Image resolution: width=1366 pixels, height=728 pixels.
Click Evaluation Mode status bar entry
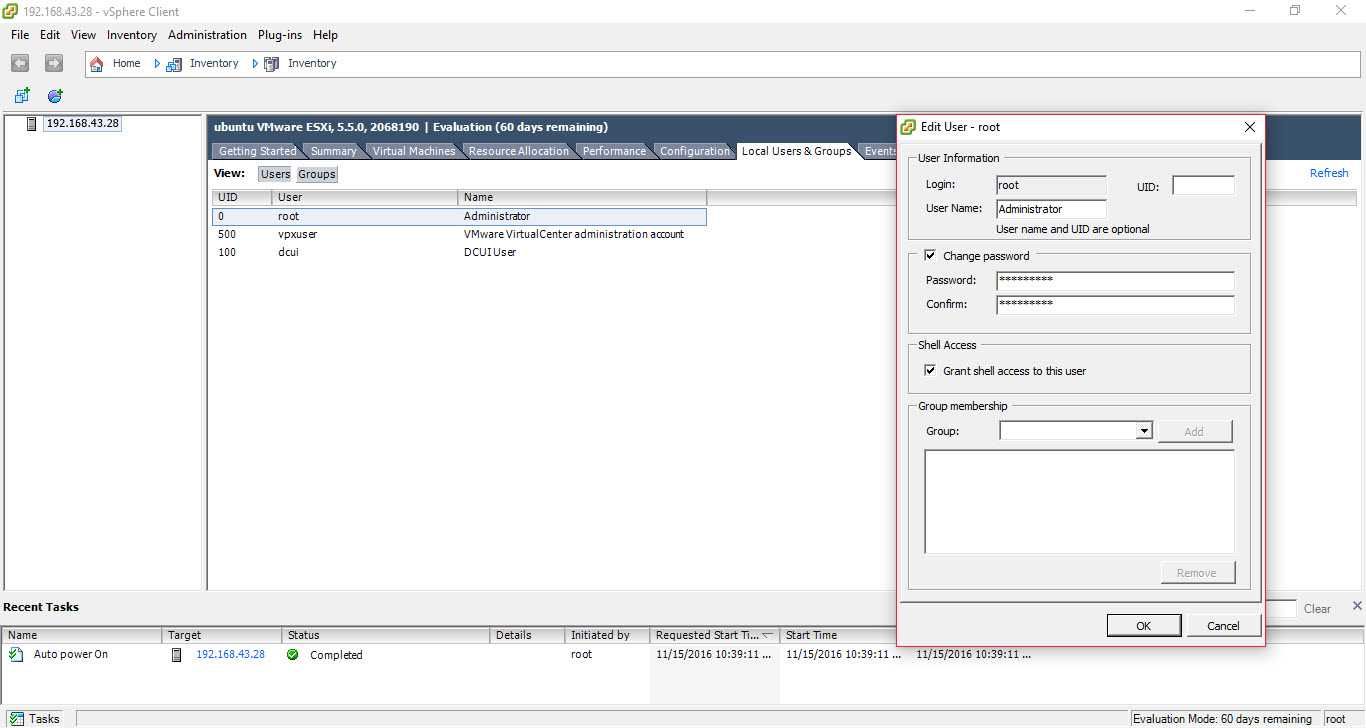click(x=1223, y=719)
